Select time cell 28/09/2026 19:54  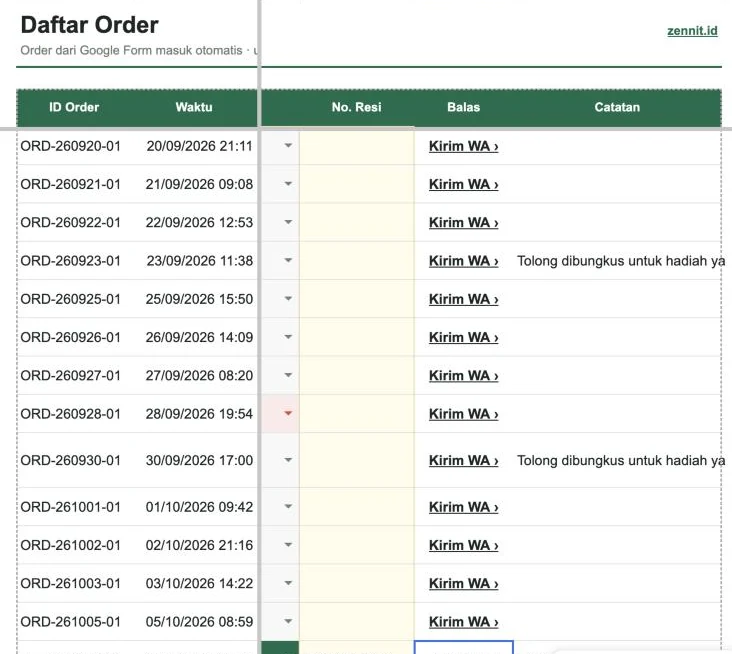pos(199,414)
